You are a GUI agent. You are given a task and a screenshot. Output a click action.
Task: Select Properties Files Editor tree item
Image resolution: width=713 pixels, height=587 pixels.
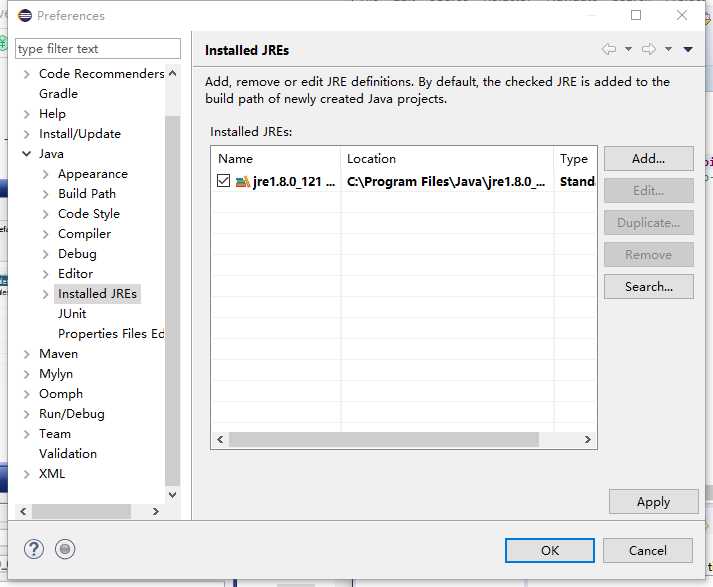click(x=111, y=334)
